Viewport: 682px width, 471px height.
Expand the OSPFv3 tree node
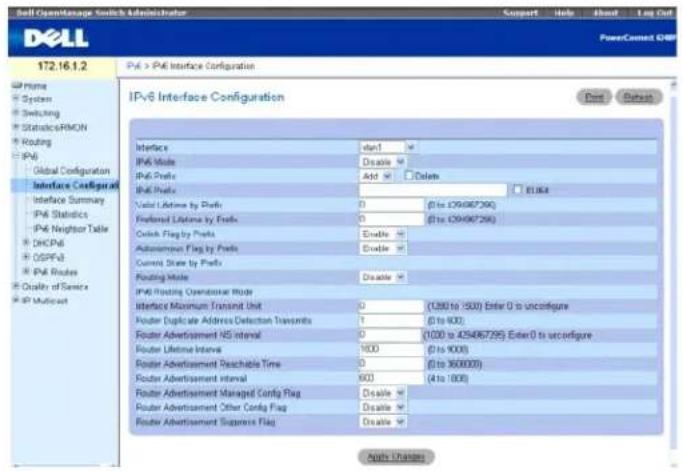[27, 257]
